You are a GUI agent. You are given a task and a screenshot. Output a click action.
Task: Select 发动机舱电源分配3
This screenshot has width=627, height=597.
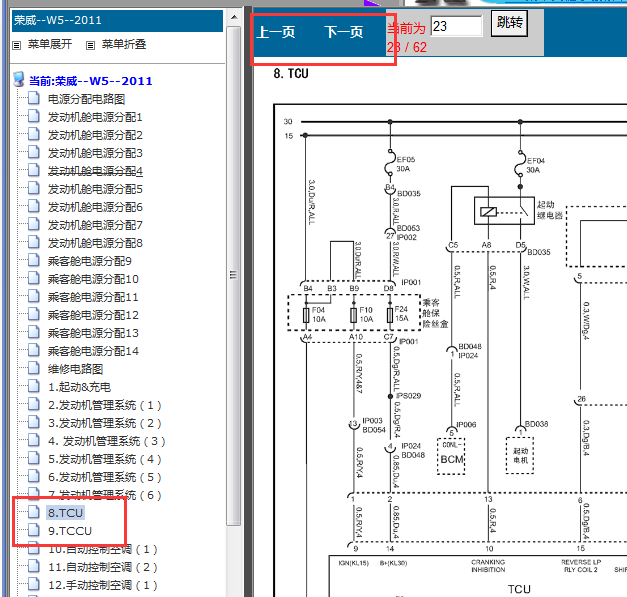pos(95,153)
